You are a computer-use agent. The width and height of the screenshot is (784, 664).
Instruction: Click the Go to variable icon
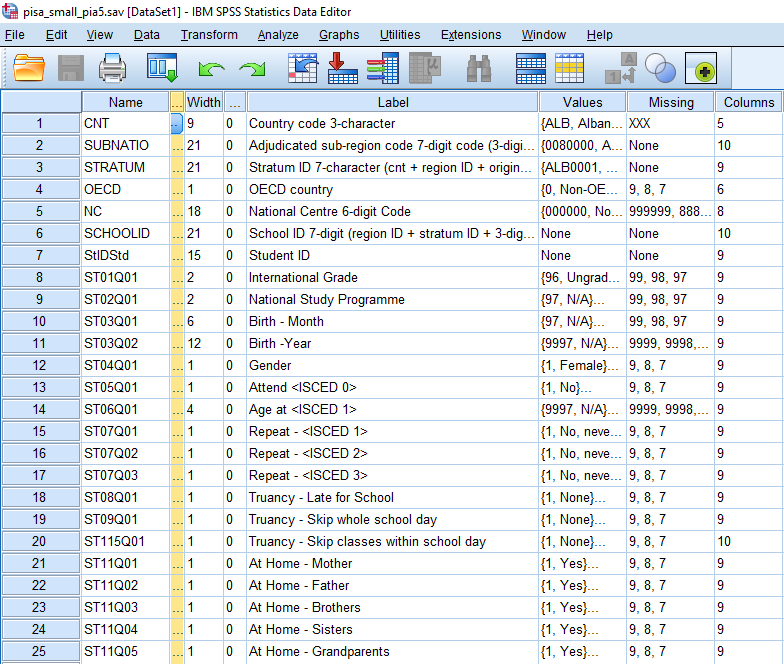click(342, 68)
